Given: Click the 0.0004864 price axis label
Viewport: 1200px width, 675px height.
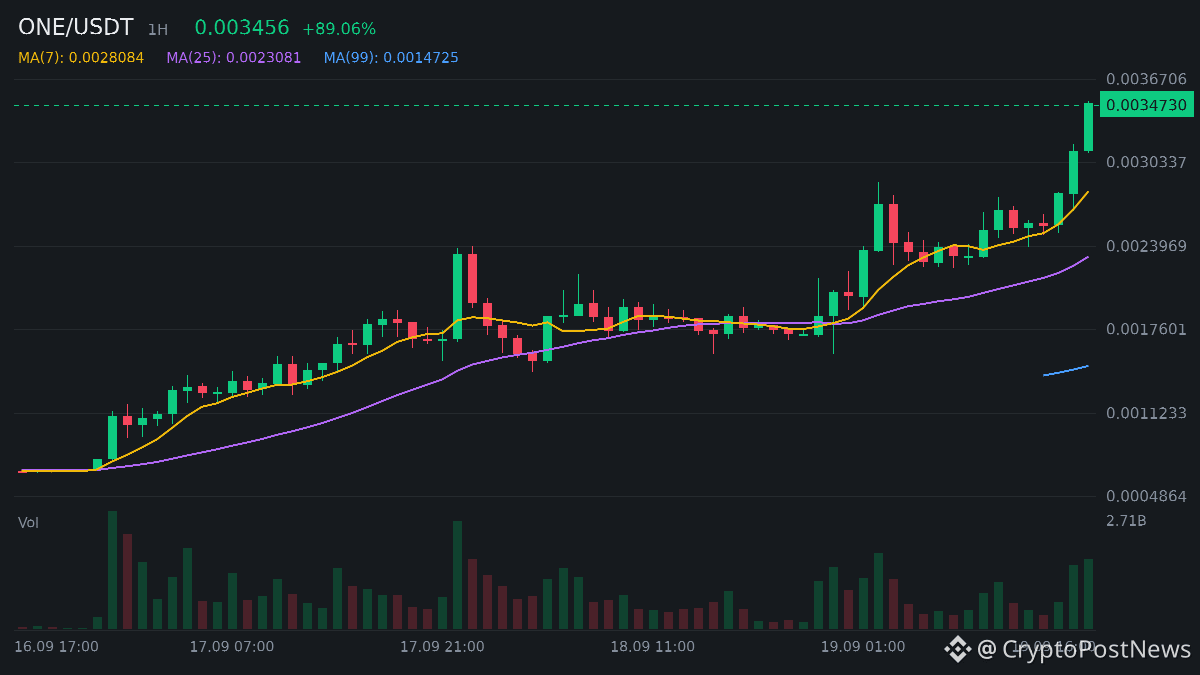Looking at the screenshot, I should click(1146, 496).
